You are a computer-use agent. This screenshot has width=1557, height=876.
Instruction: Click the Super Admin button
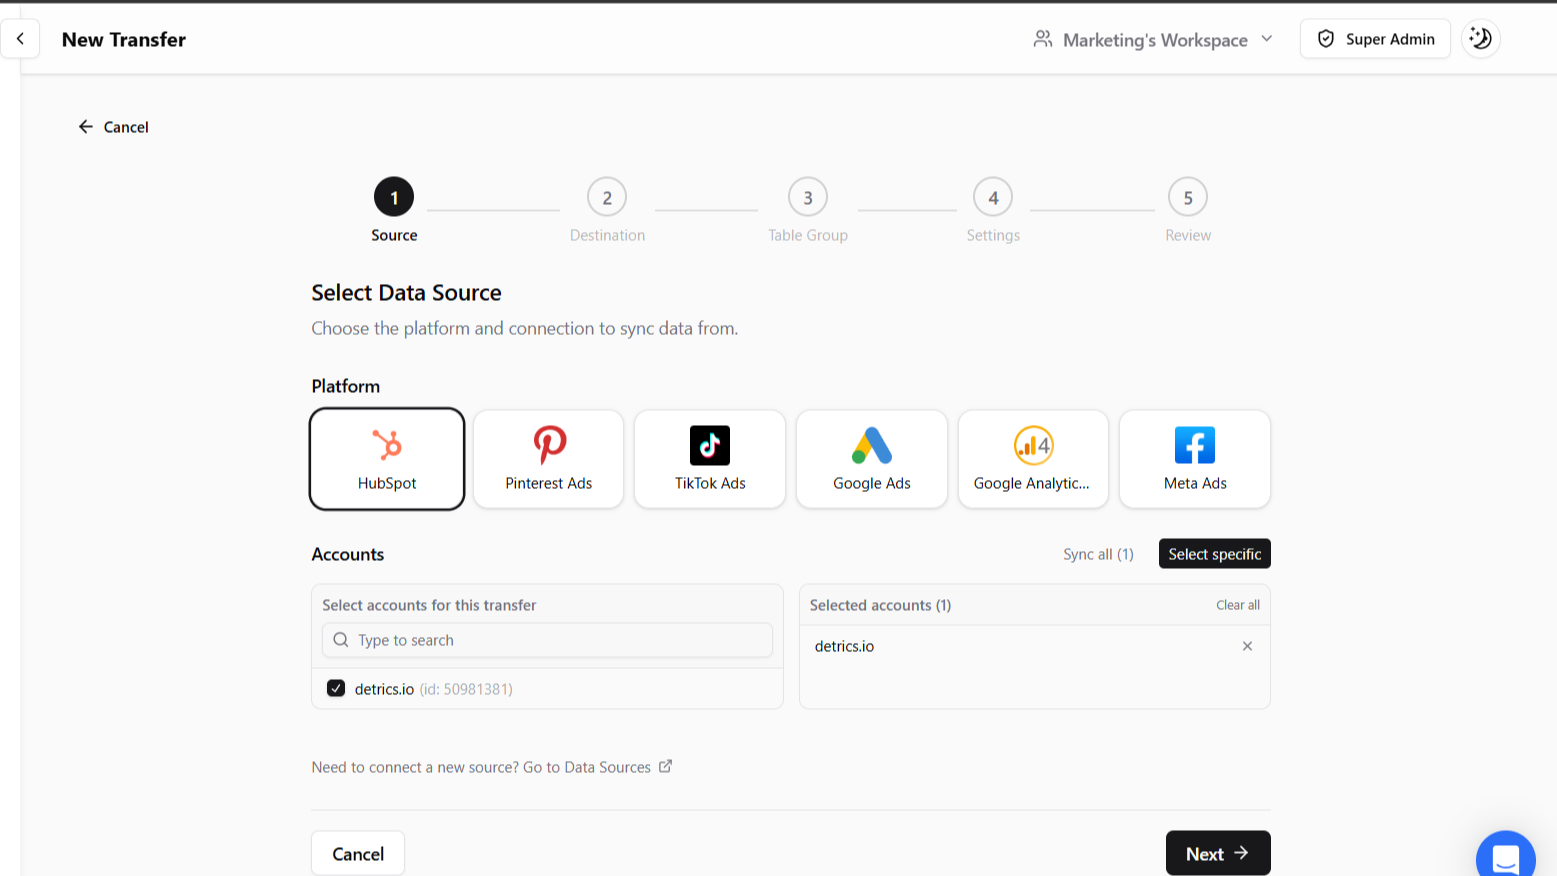(1375, 39)
